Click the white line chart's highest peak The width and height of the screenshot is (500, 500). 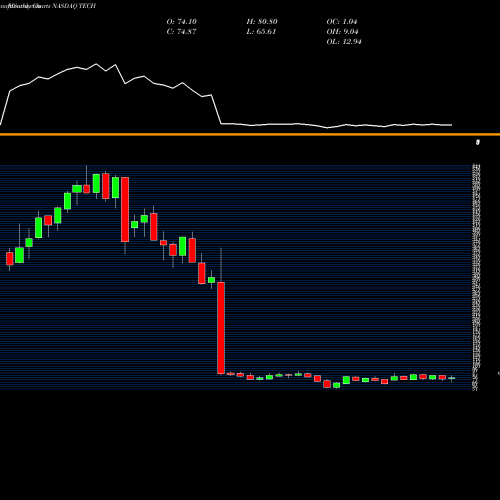97,64
